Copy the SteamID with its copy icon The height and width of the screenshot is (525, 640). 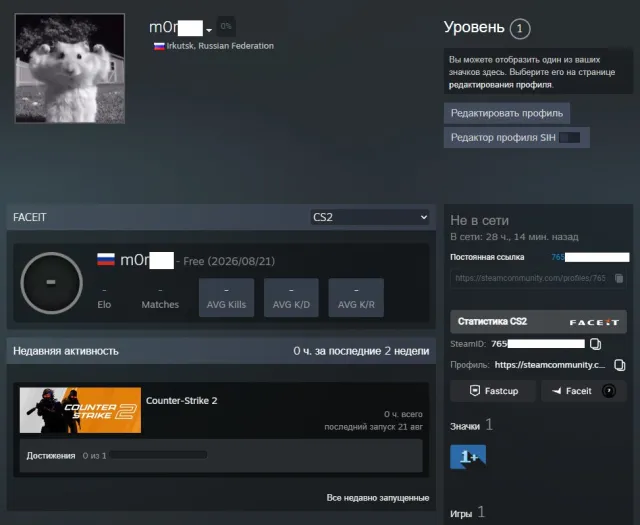[x=596, y=344]
